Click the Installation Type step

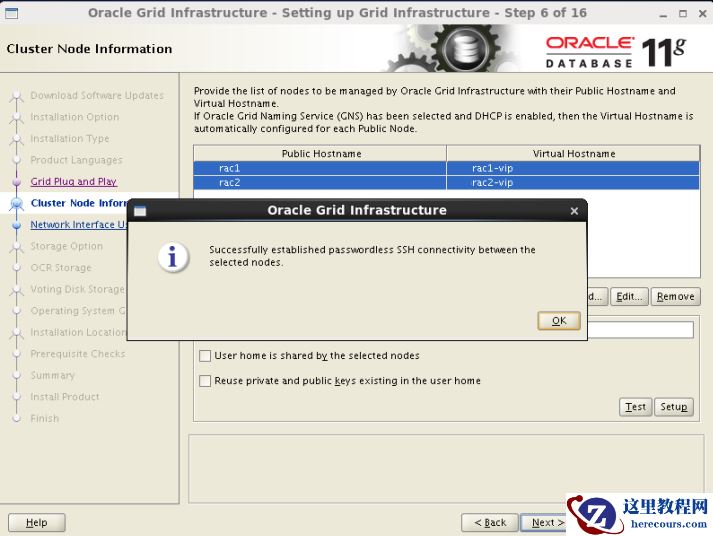[70, 138]
